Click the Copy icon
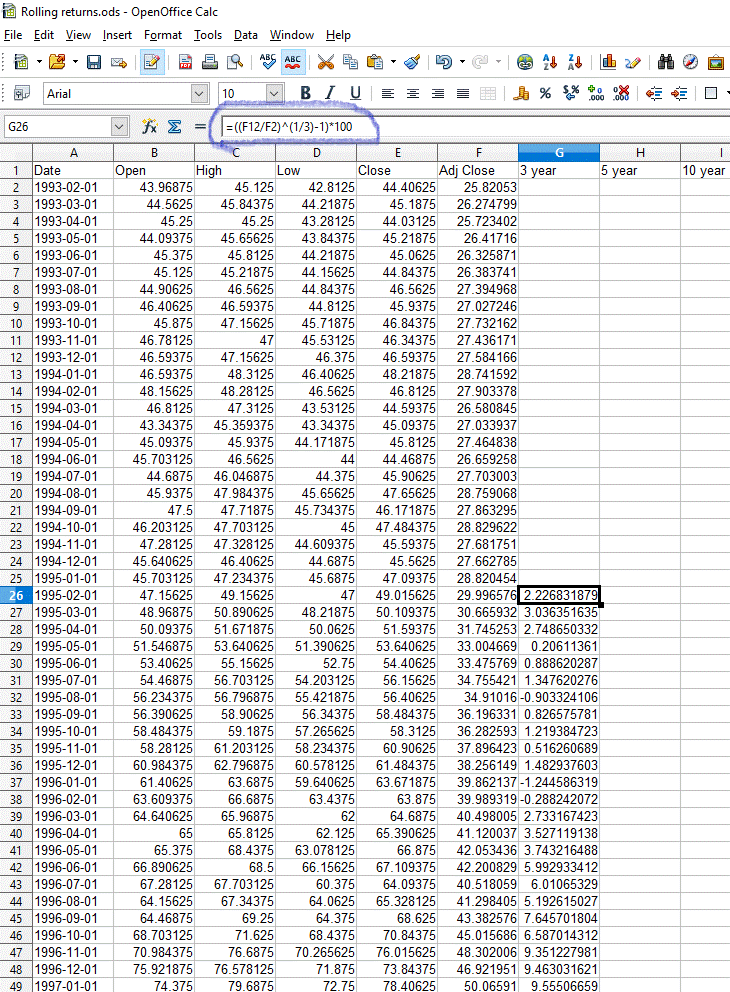 pos(350,61)
